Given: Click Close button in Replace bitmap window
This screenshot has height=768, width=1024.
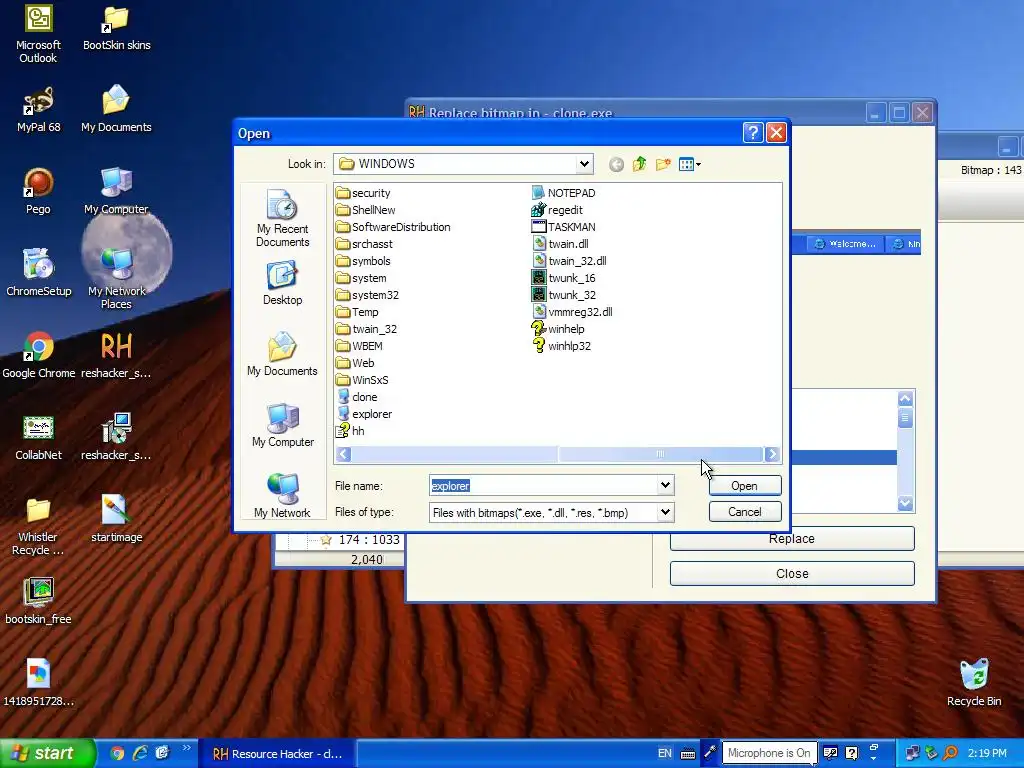Looking at the screenshot, I should click(x=792, y=573).
